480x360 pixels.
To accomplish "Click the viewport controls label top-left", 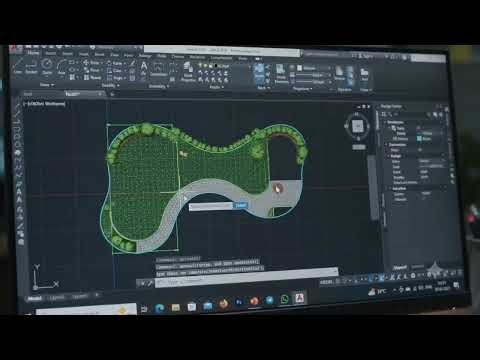I will click(44, 104).
